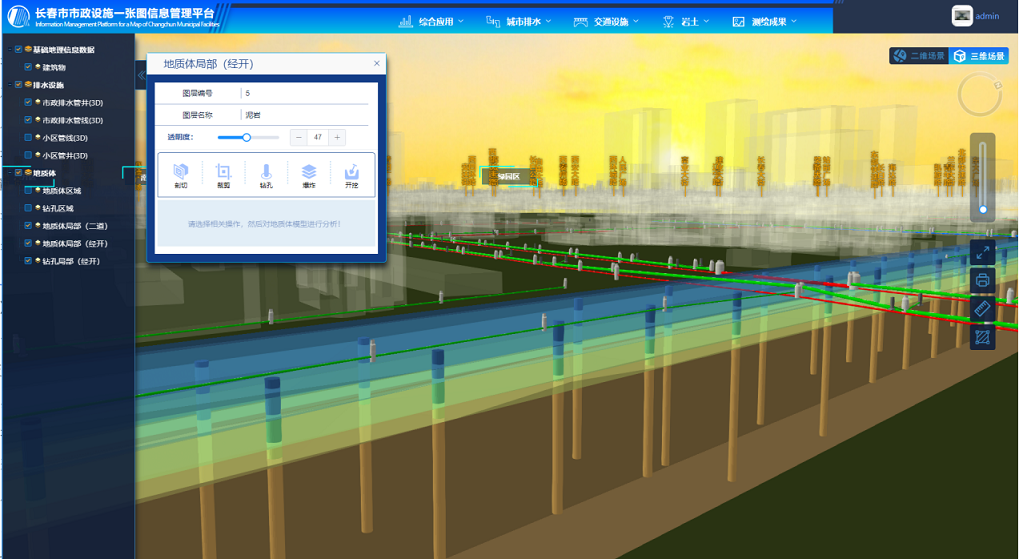Click the 透明度 slider handle
The height and width of the screenshot is (559, 1019).
[247, 137]
